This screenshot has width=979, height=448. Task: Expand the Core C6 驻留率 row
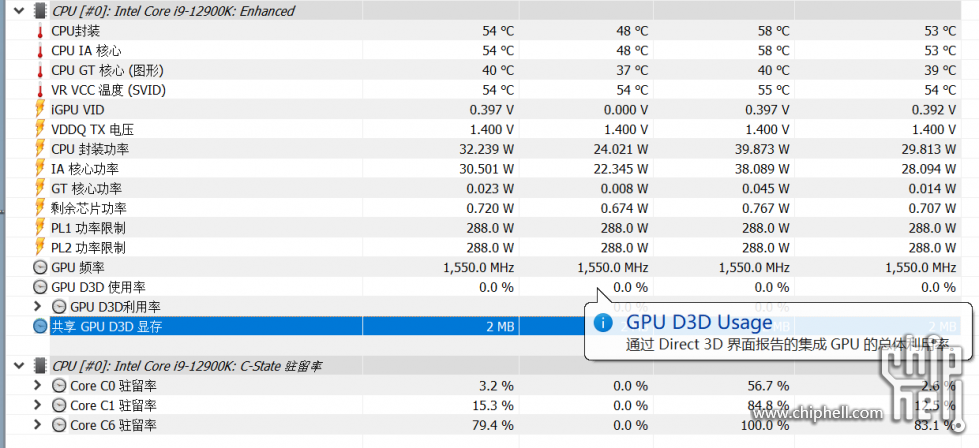[37, 425]
